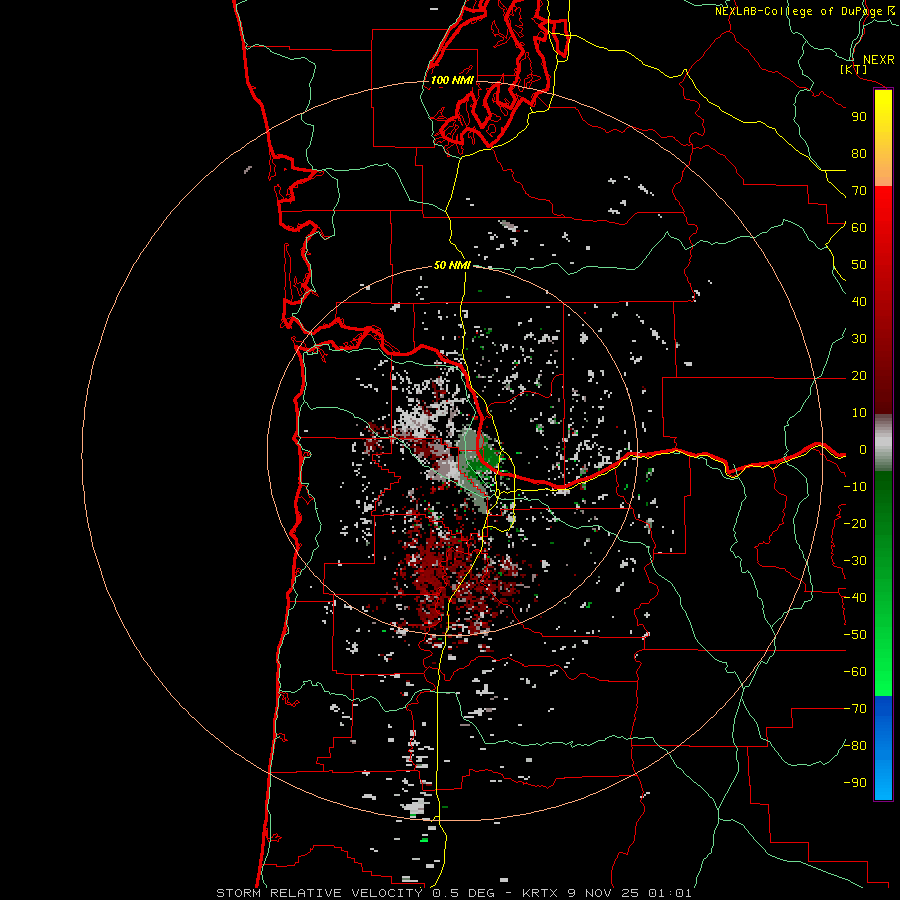Select the -90 value on the velocity scale
900x900 pixels.
pos(855,783)
